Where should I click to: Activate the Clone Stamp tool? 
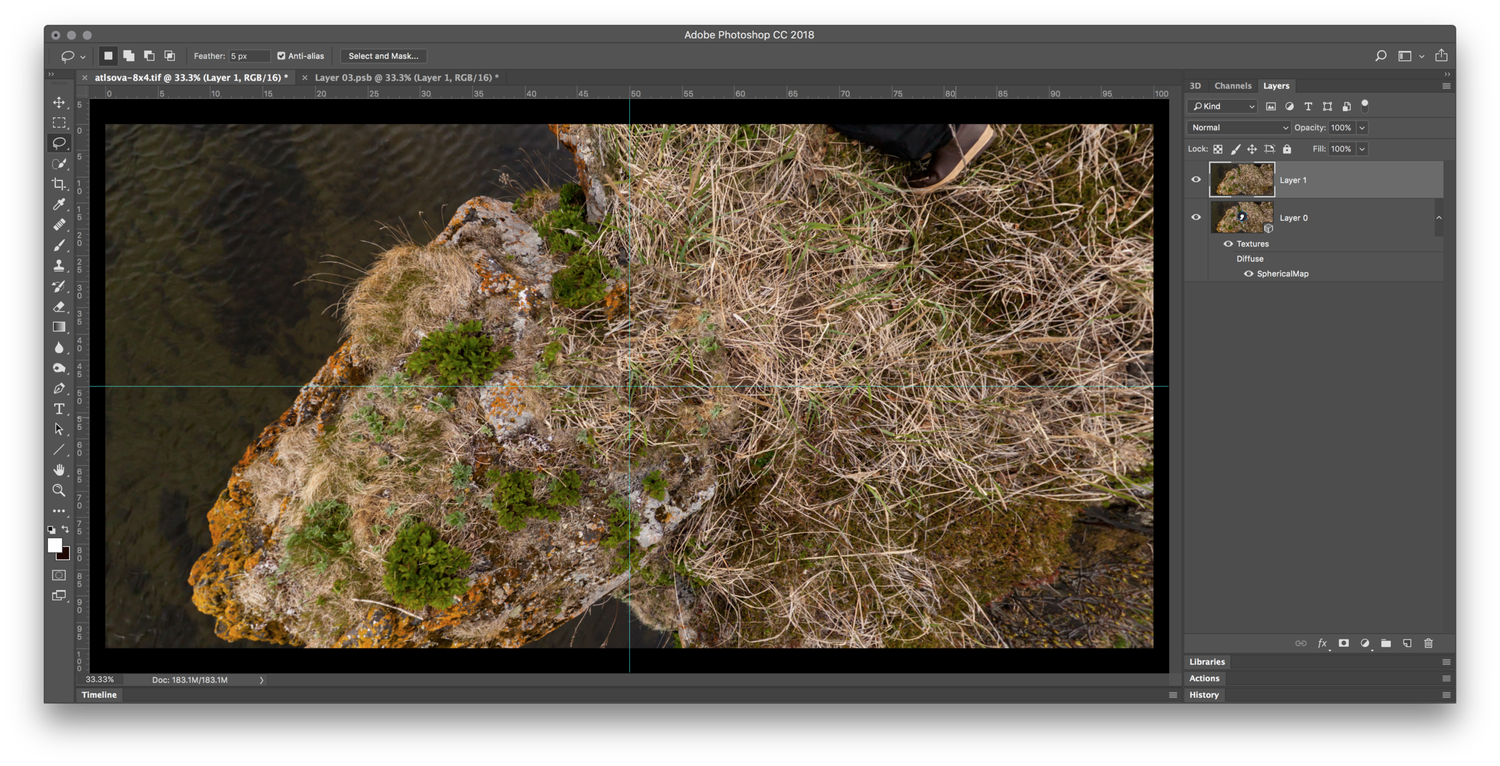pos(59,266)
